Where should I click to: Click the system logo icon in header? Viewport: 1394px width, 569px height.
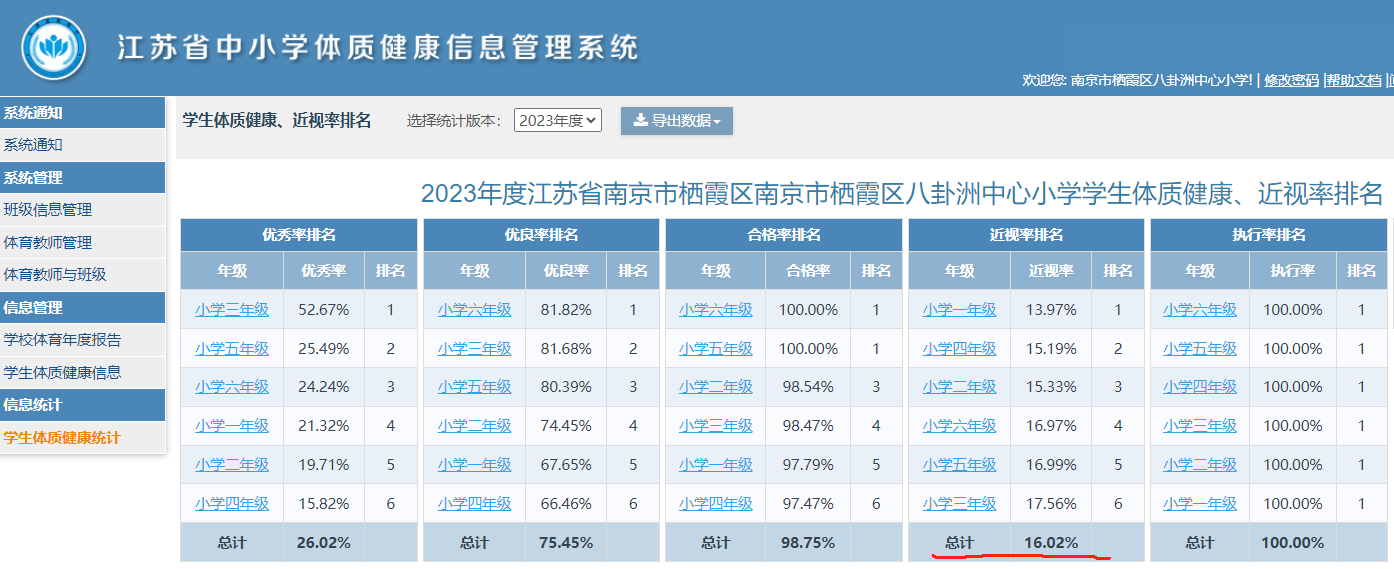point(54,48)
